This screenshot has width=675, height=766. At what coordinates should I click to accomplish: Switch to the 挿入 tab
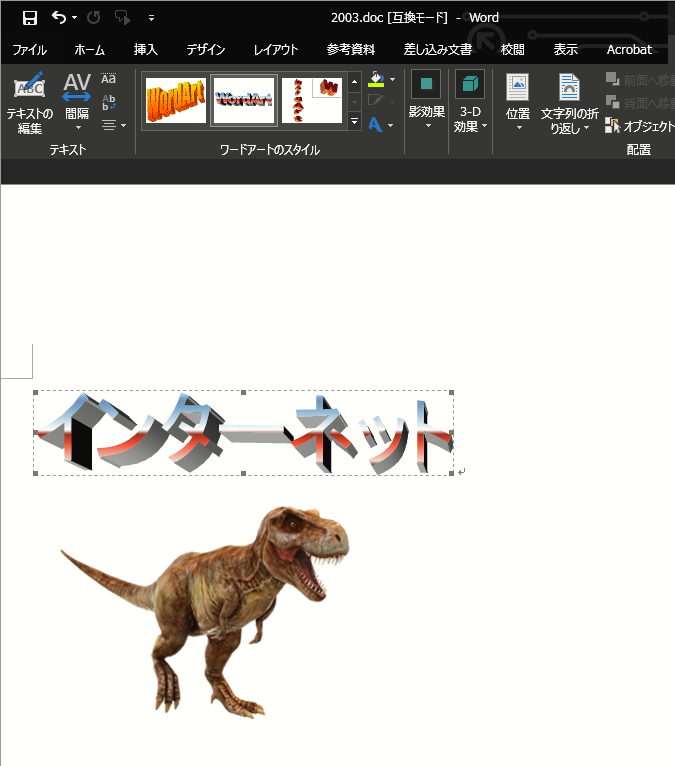(x=146, y=49)
